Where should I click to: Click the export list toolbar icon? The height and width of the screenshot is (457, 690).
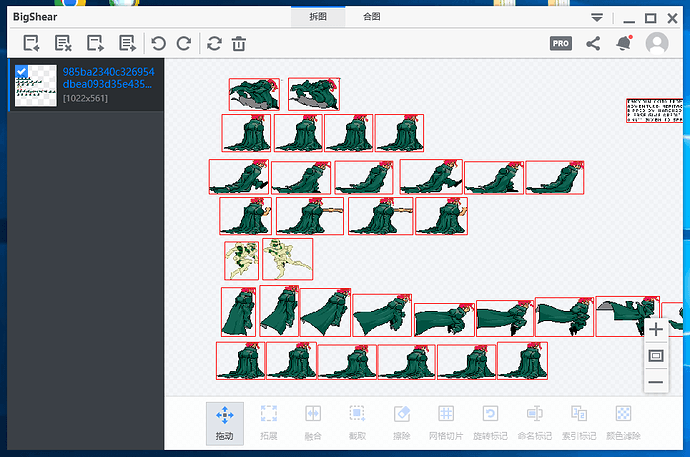[x=127, y=43]
